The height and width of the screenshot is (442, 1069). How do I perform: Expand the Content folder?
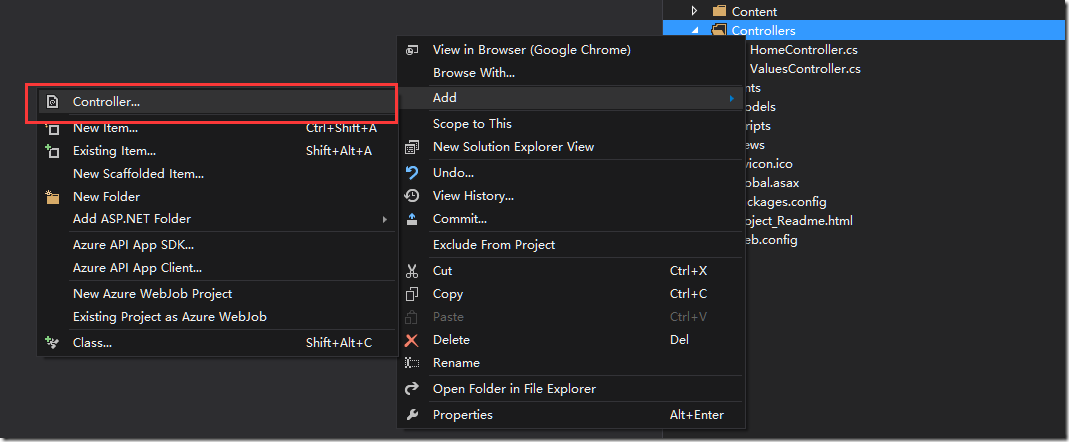[694, 11]
